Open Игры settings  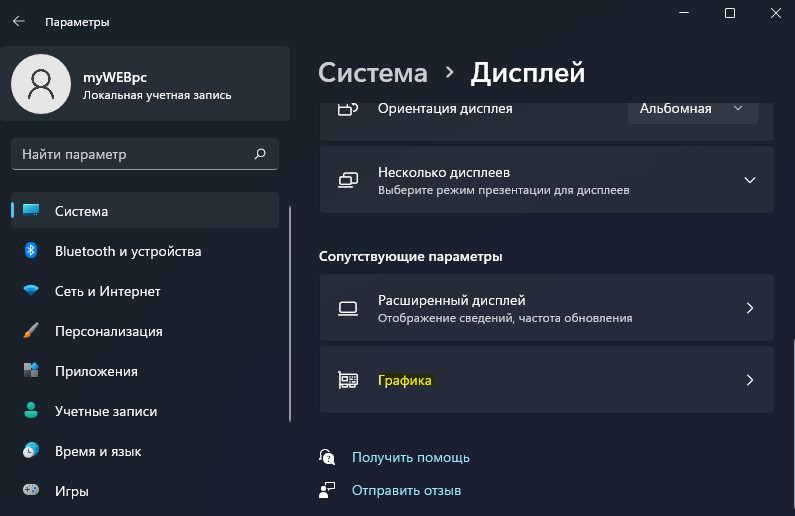tap(144, 491)
